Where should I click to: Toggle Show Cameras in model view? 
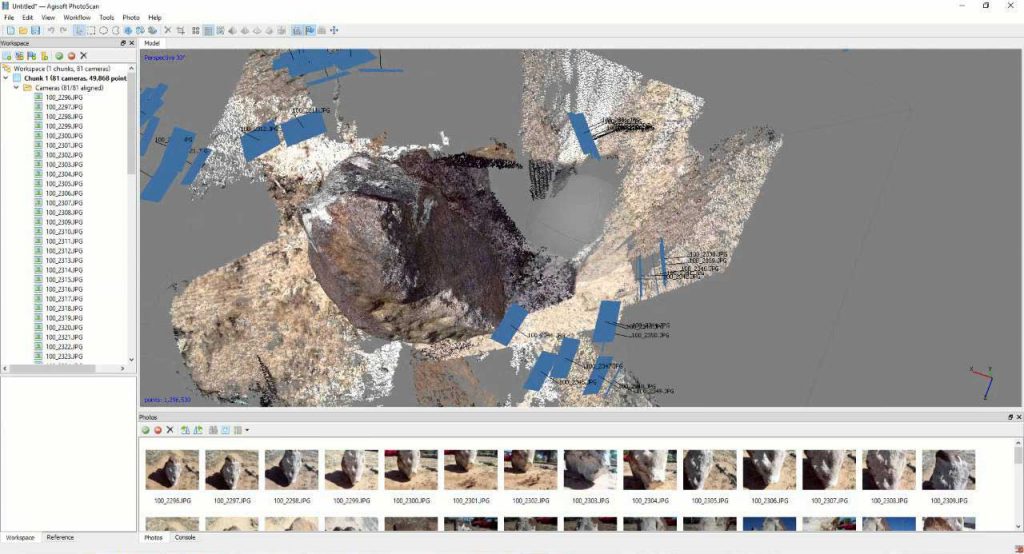pyautogui.click(x=296, y=30)
